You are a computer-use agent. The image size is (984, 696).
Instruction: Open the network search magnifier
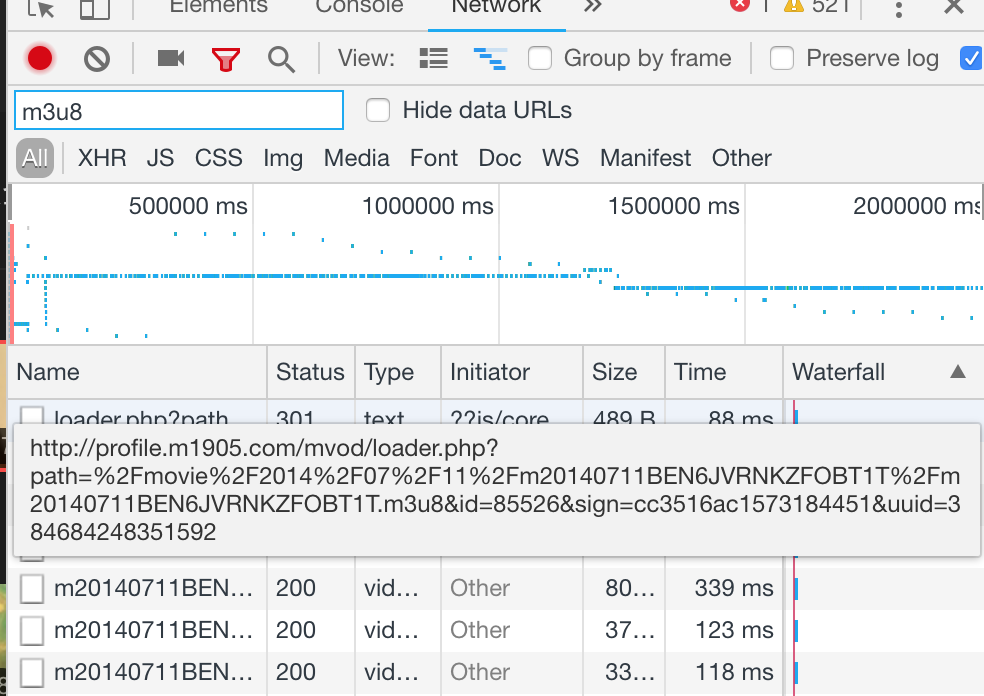click(x=282, y=59)
